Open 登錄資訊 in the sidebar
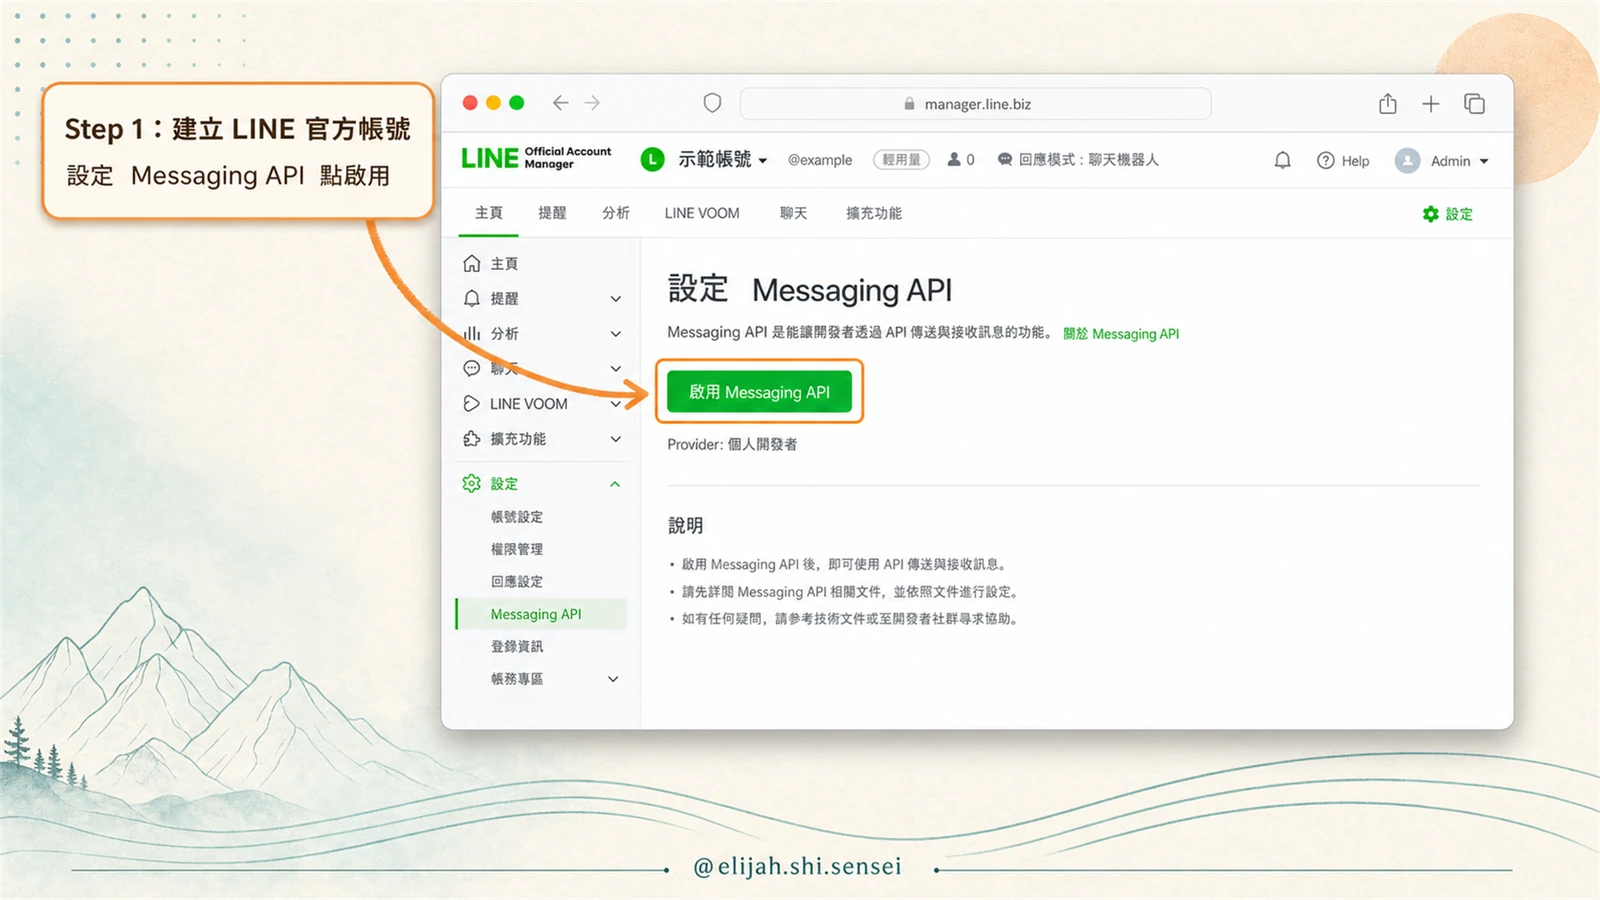1600x900 pixels. 517,646
